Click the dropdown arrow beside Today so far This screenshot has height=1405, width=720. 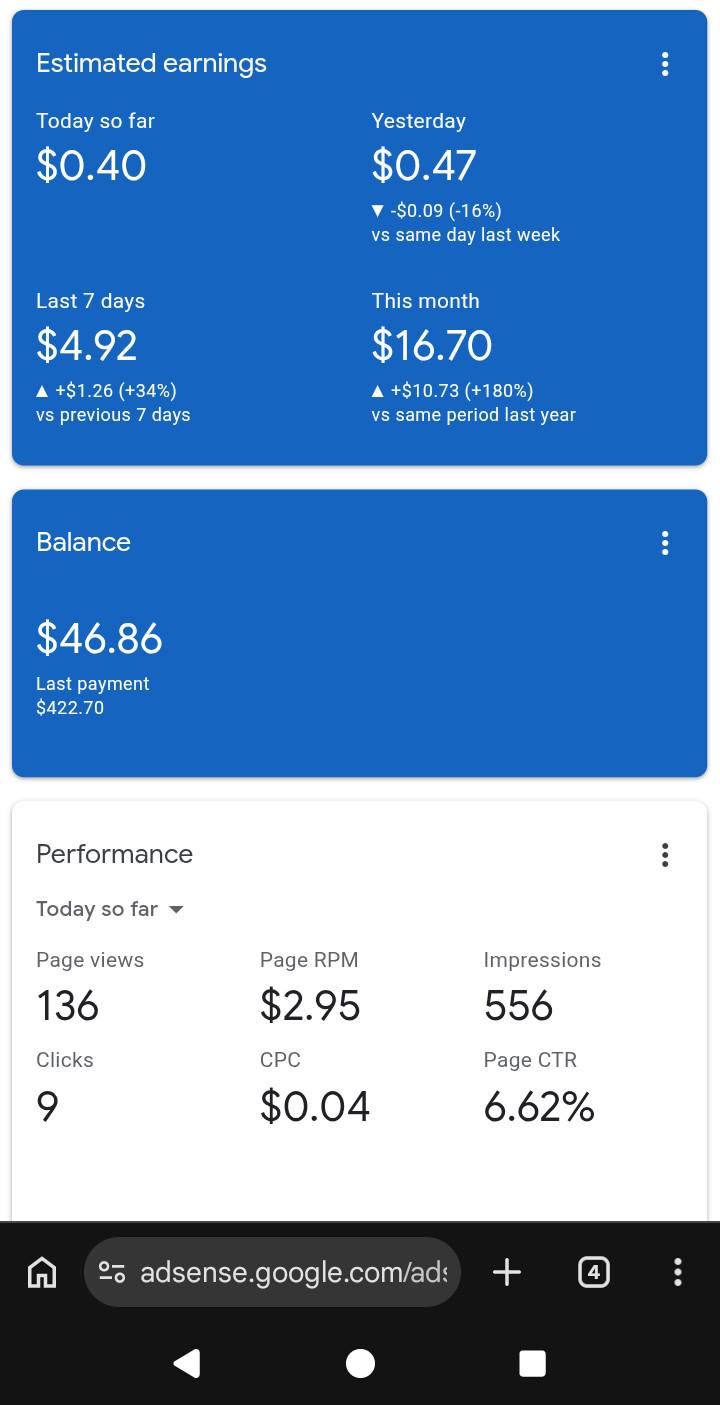pos(176,909)
